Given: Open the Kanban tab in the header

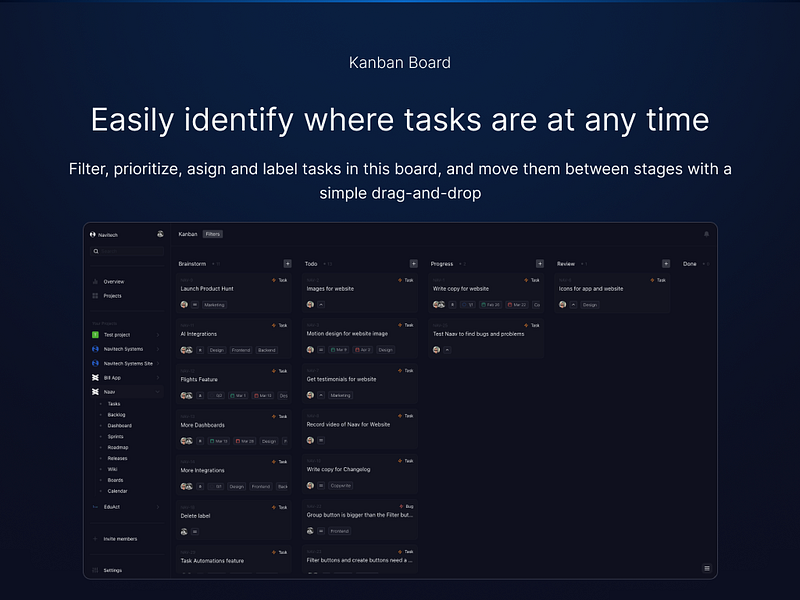Looking at the screenshot, I should (188, 234).
